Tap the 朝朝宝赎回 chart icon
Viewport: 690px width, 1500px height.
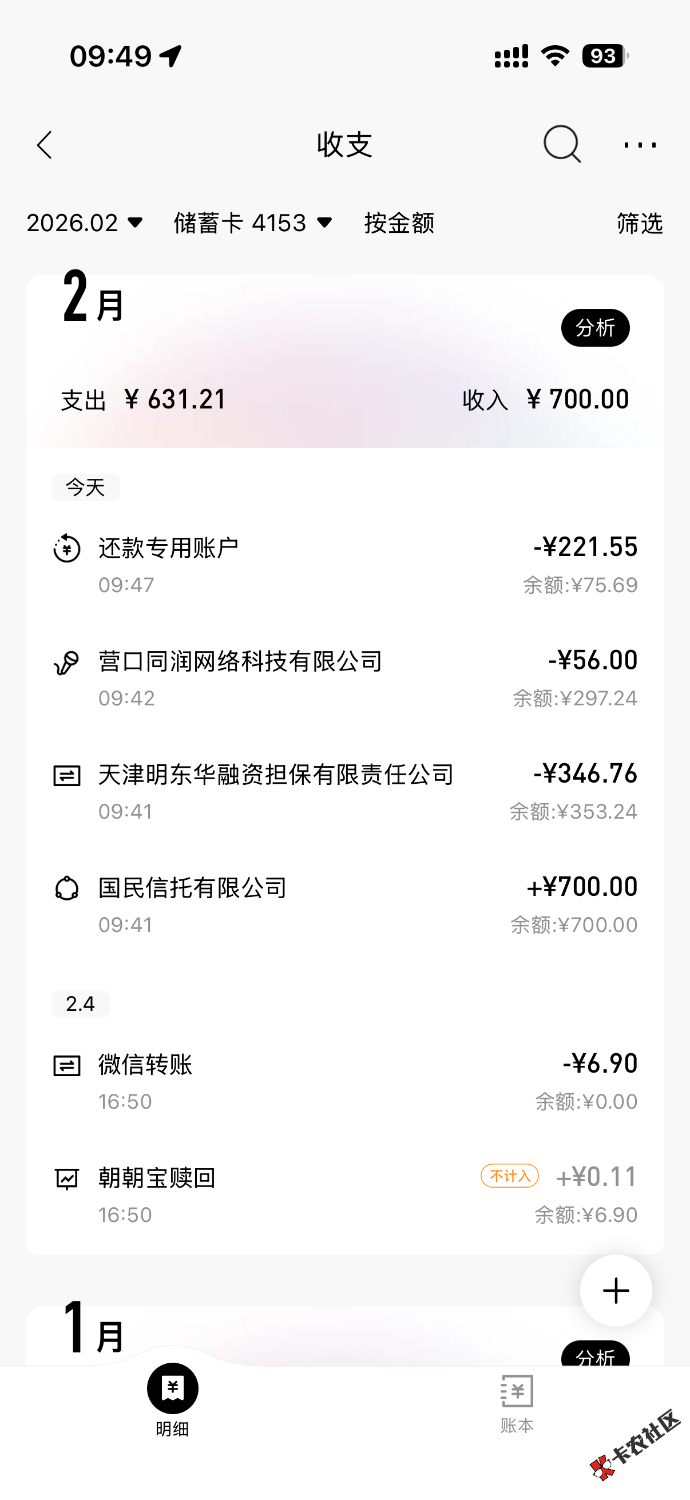(67, 1178)
